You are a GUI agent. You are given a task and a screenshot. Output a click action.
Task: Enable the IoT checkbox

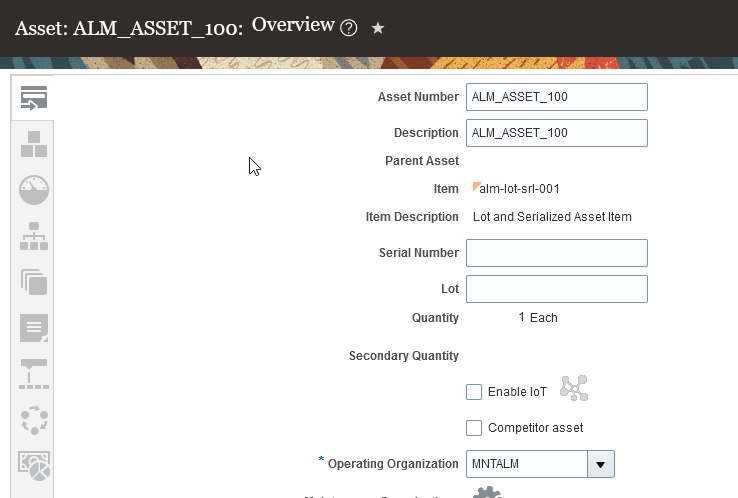(475, 392)
